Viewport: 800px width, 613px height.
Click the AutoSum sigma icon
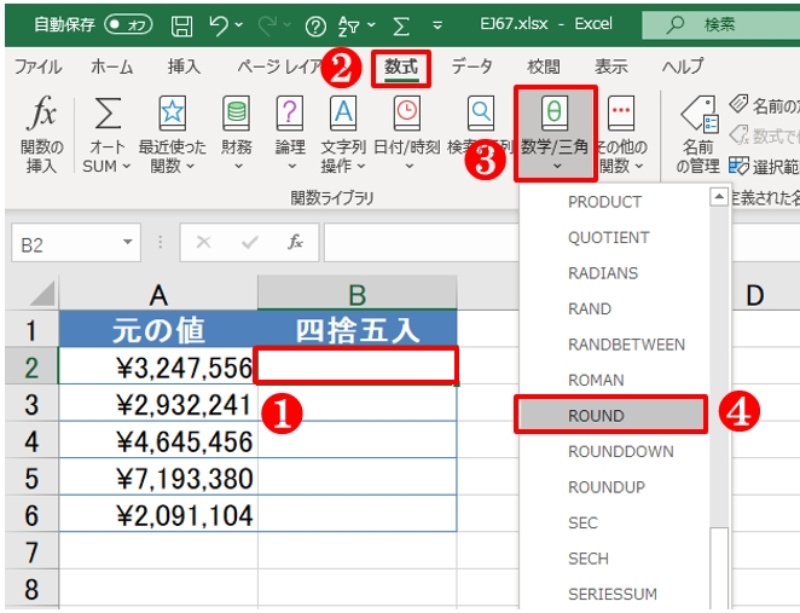pos(107,116)
